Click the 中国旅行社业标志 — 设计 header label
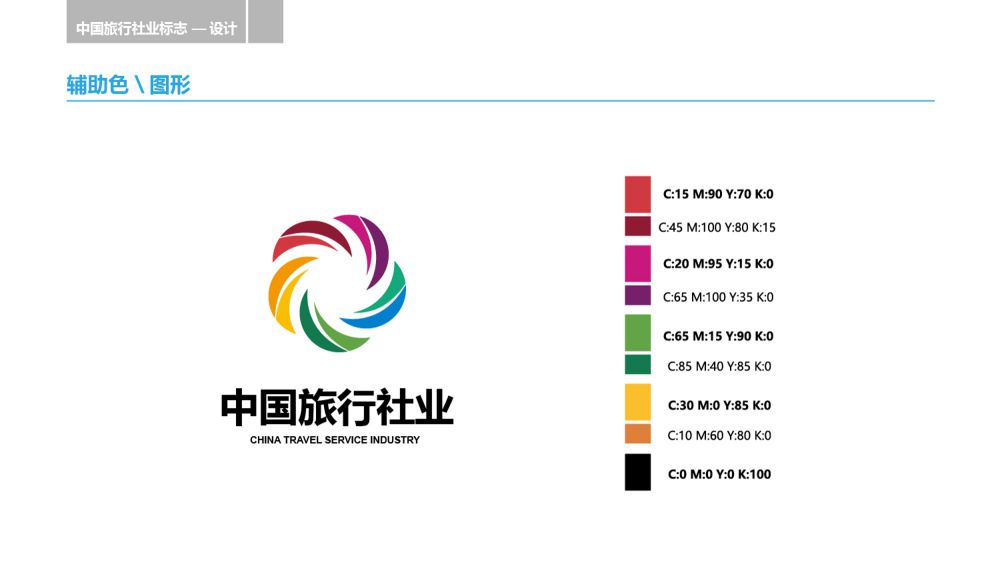 pos(156,28)
